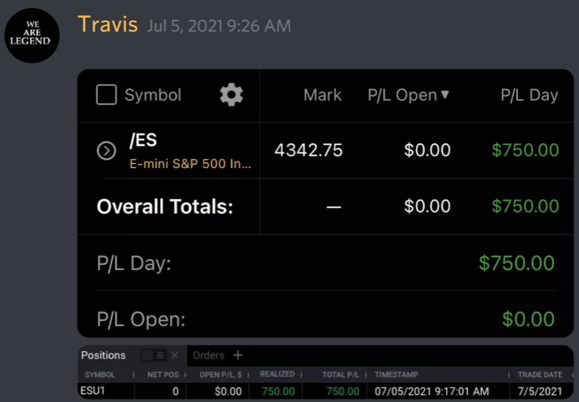This screenshot has width=579, height=402.
Task: Click the list-view icon in Positions tab
Action: 160,355
